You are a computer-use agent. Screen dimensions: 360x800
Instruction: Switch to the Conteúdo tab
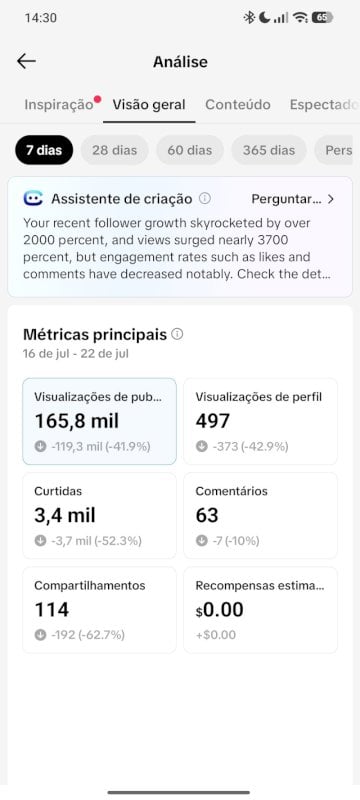tap(238, 105)
